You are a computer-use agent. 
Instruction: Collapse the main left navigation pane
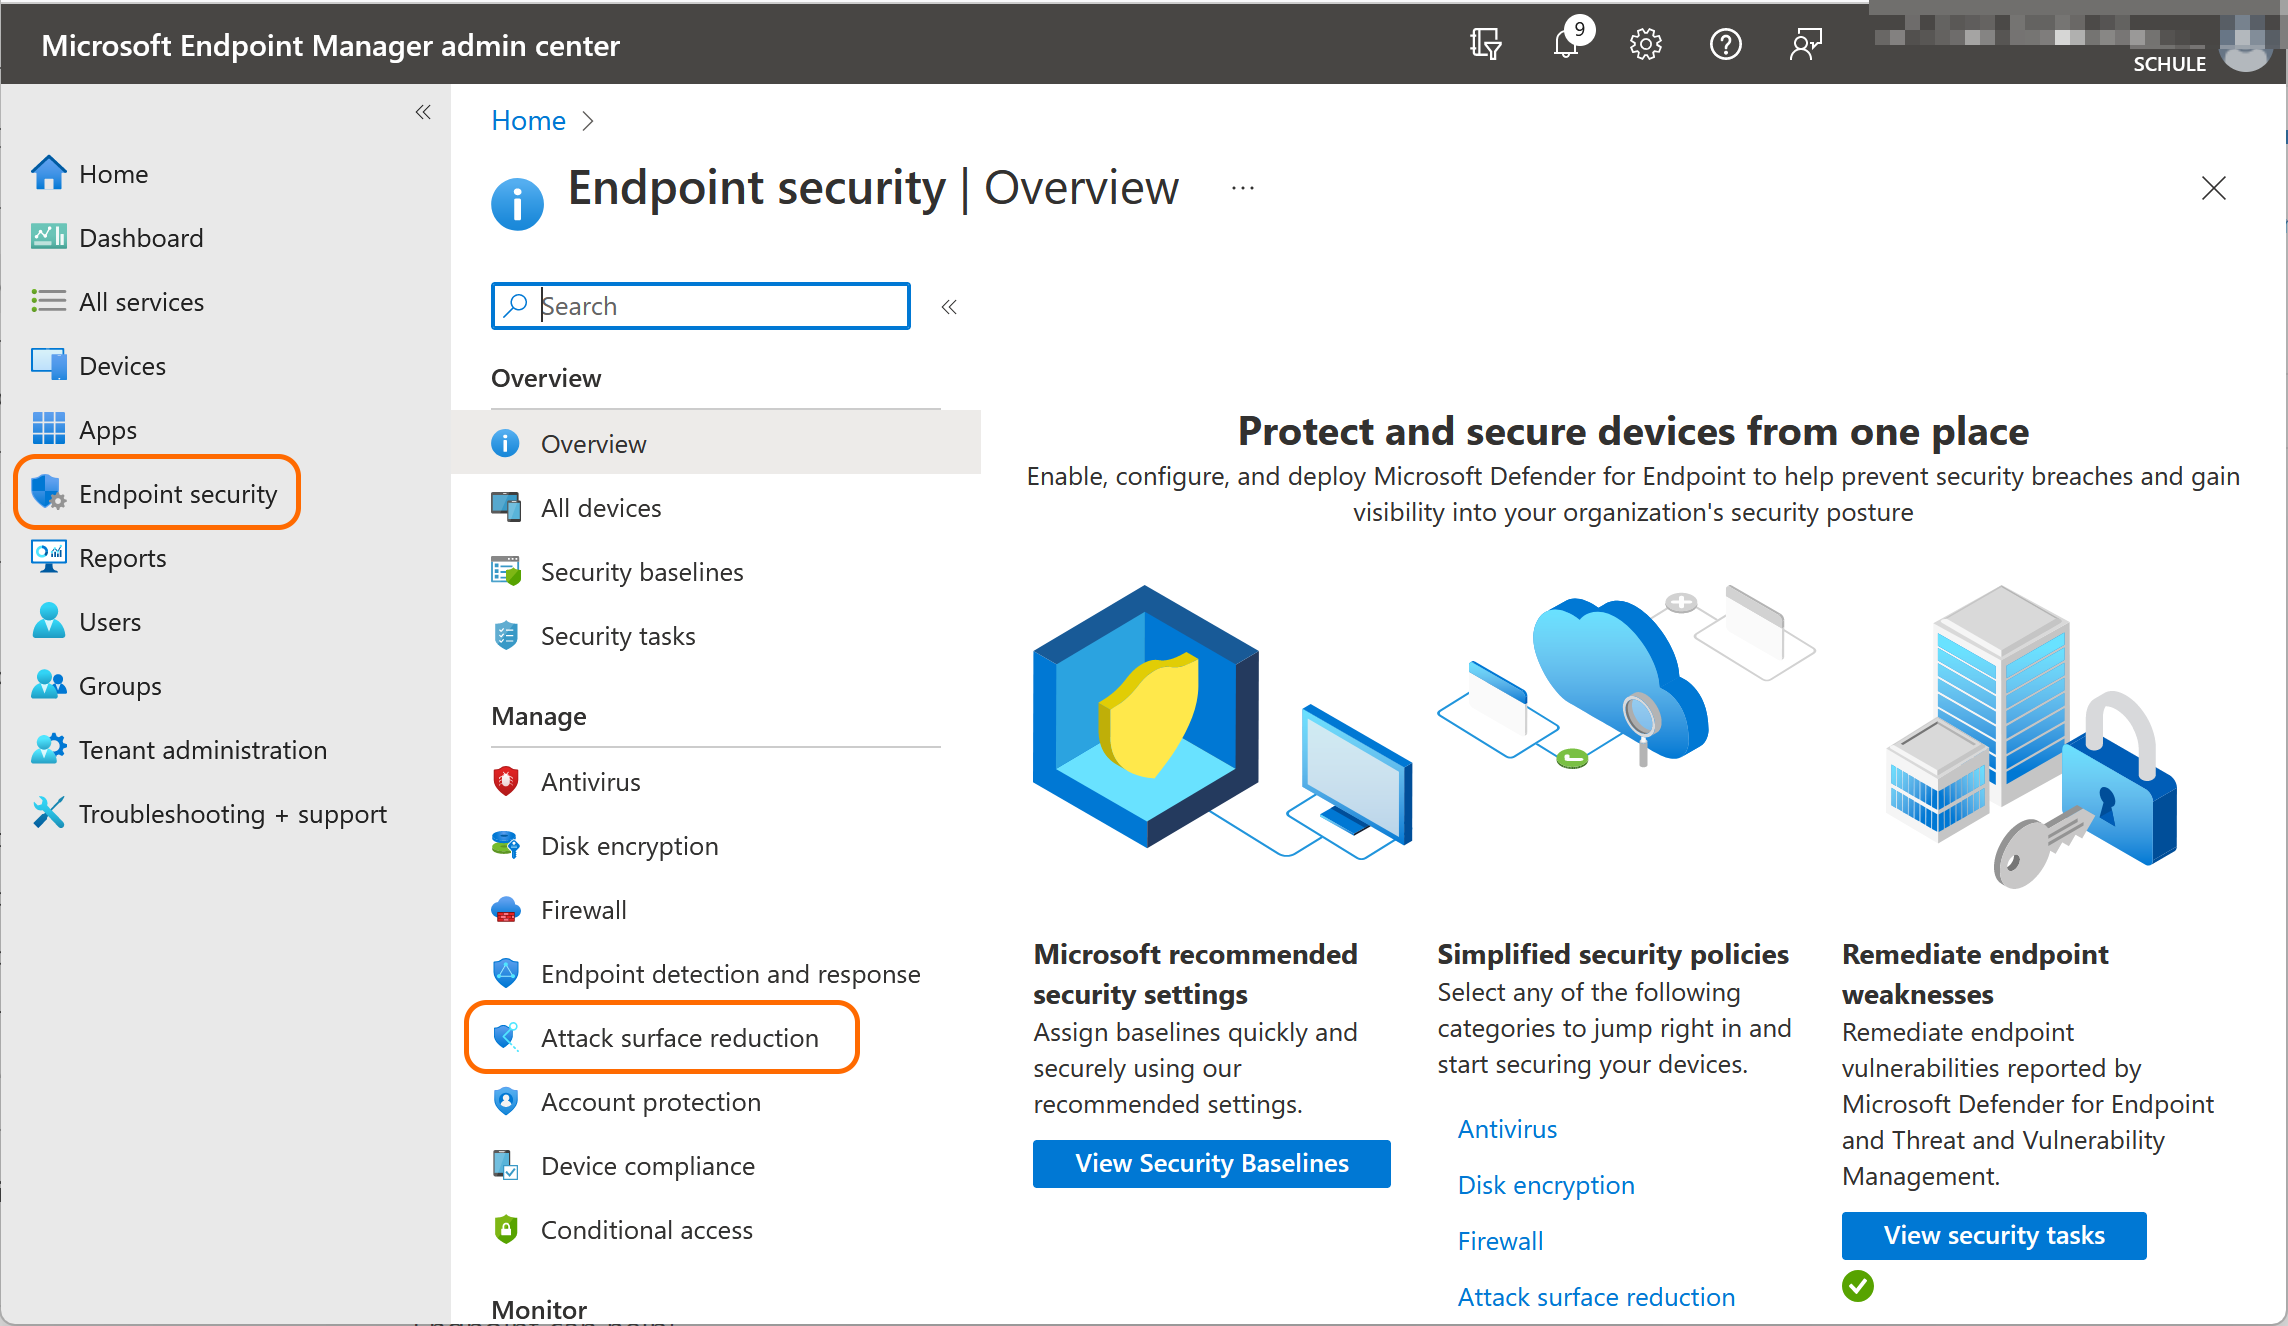coord(423,112)
